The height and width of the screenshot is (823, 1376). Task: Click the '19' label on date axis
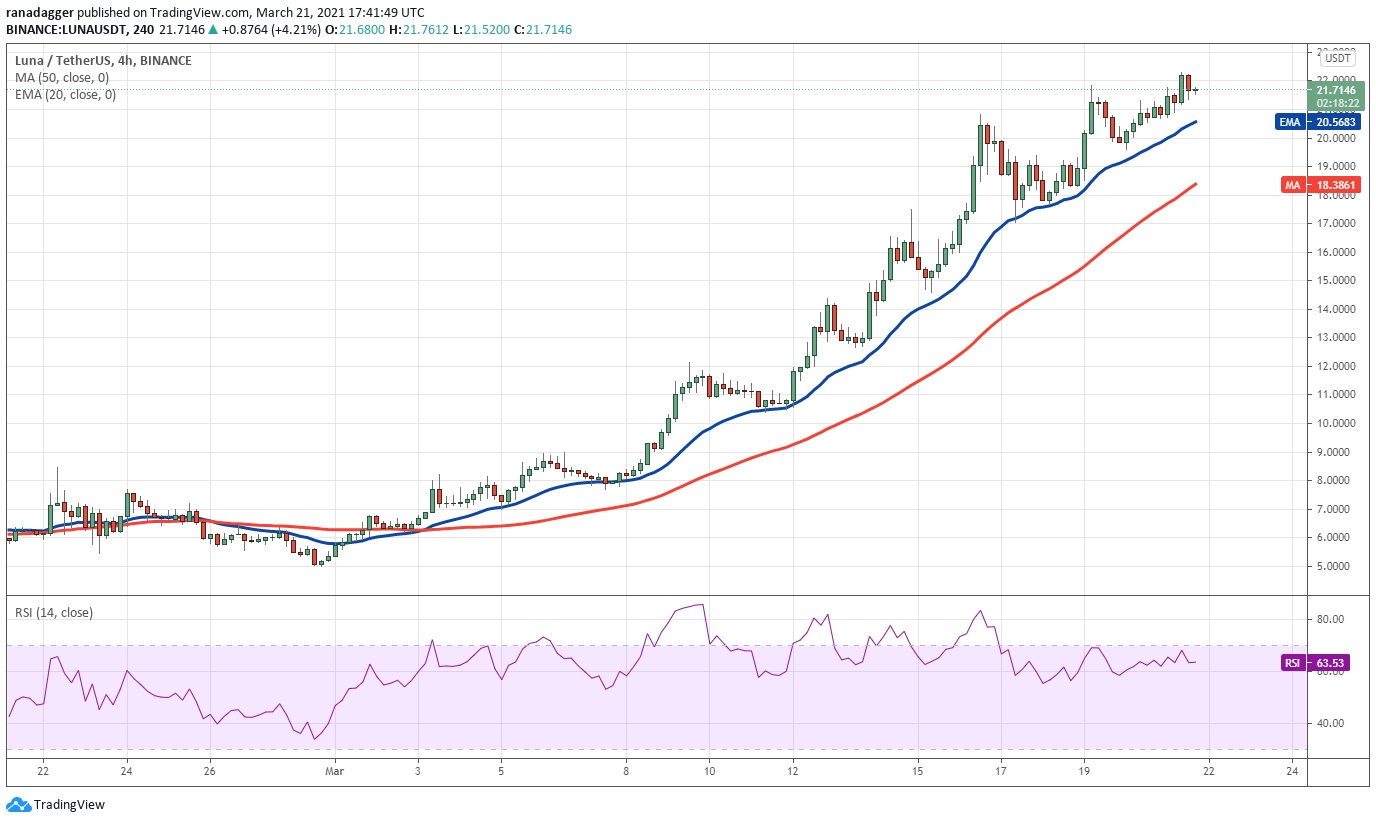click(x=1084, y=771)
